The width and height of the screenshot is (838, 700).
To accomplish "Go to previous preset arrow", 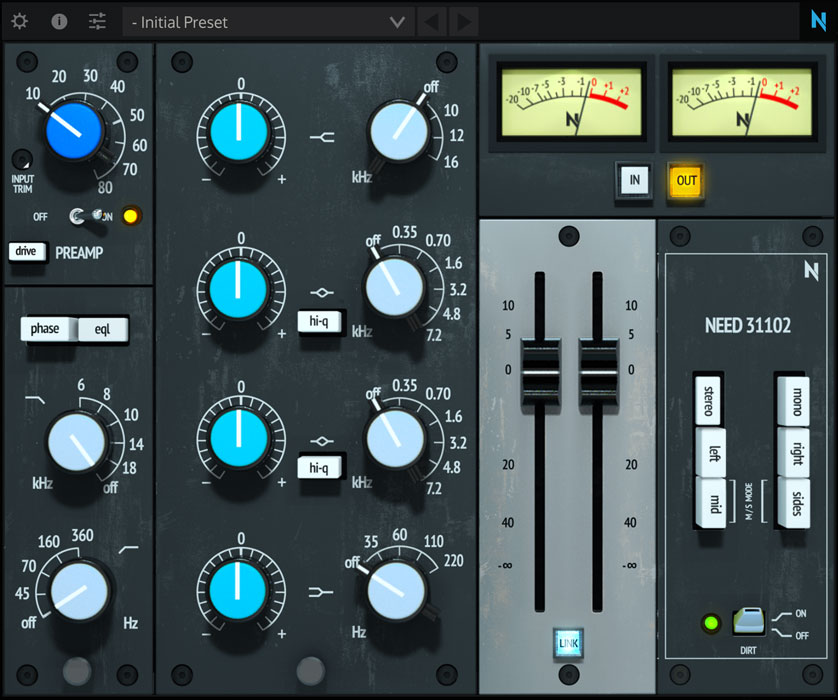I will (431, 22).
